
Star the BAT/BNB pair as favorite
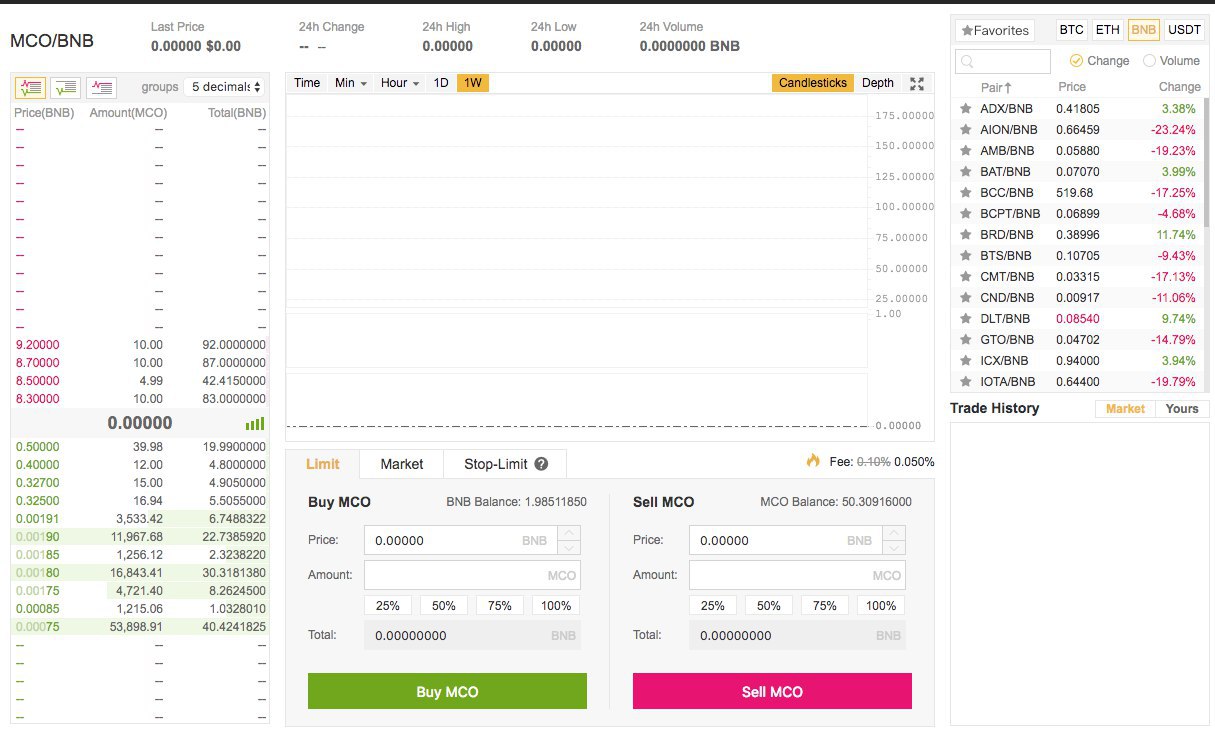965,171
